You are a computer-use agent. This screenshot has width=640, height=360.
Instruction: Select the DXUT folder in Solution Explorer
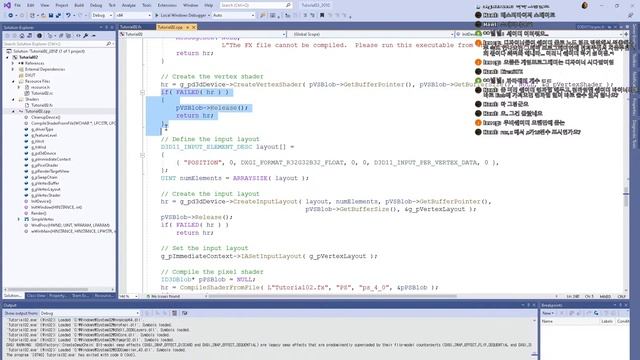30,75
